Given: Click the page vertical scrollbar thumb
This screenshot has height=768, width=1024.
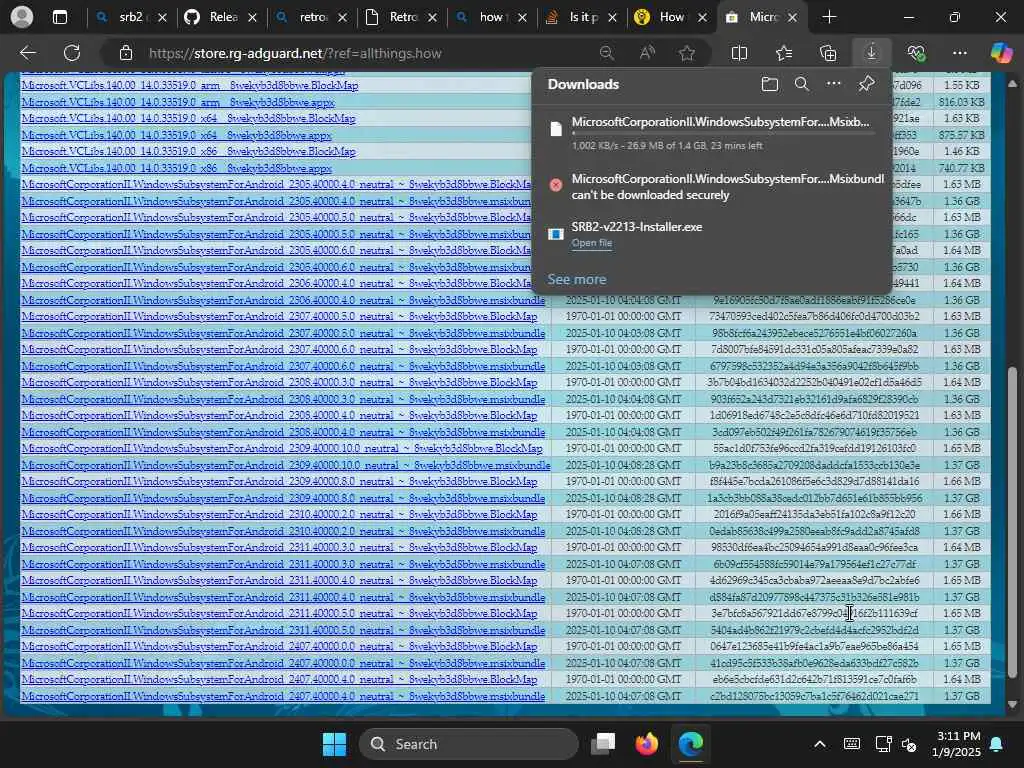Looking at the screenshot, I should pos(1012,522).
